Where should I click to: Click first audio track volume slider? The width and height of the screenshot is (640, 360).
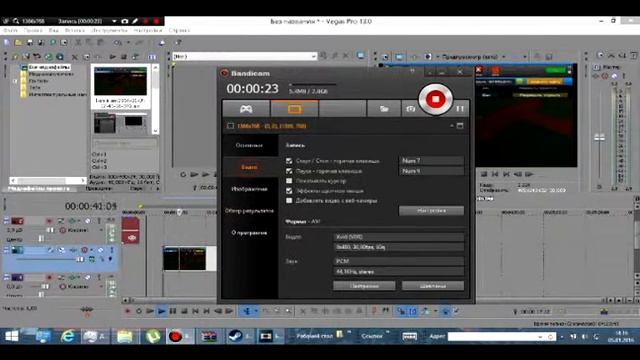tap(50, 230)
